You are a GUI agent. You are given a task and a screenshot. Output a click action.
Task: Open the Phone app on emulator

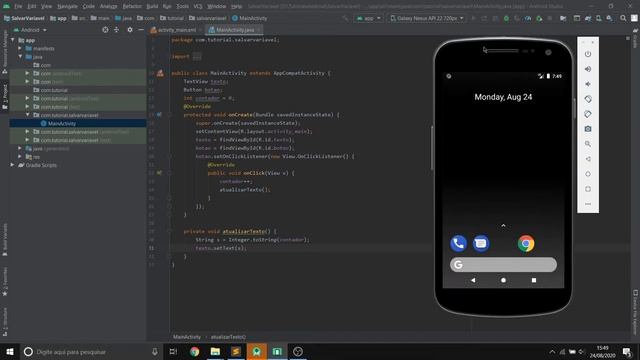click(x=458, y=244)
